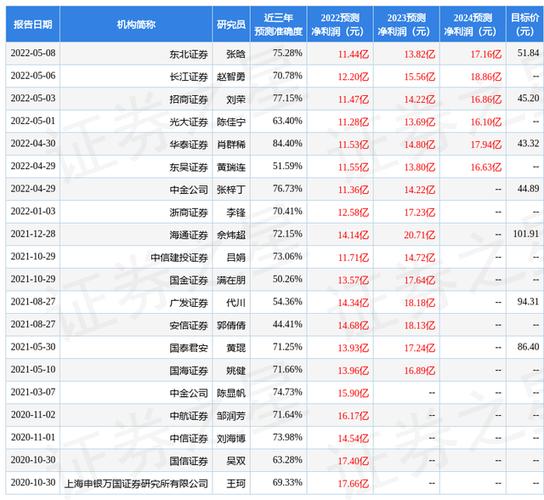Click the 研究员 column header

231,24
